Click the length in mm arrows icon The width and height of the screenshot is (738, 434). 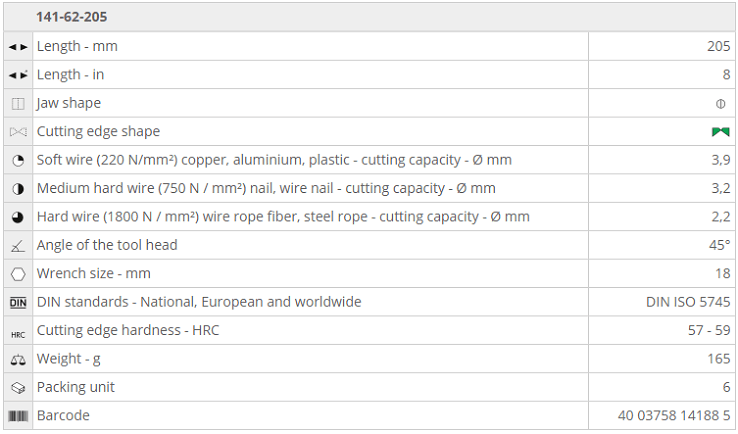(18, 47)
